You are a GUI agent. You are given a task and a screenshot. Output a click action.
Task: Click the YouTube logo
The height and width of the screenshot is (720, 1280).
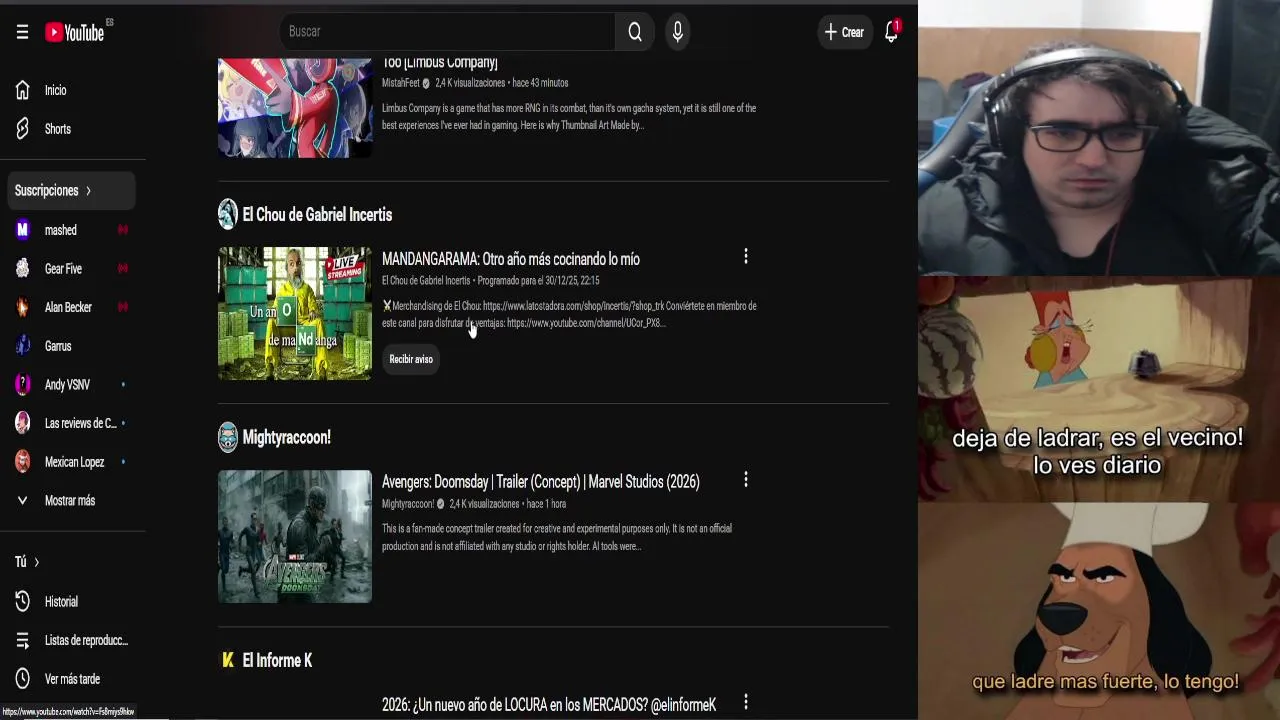click(76, 32)
